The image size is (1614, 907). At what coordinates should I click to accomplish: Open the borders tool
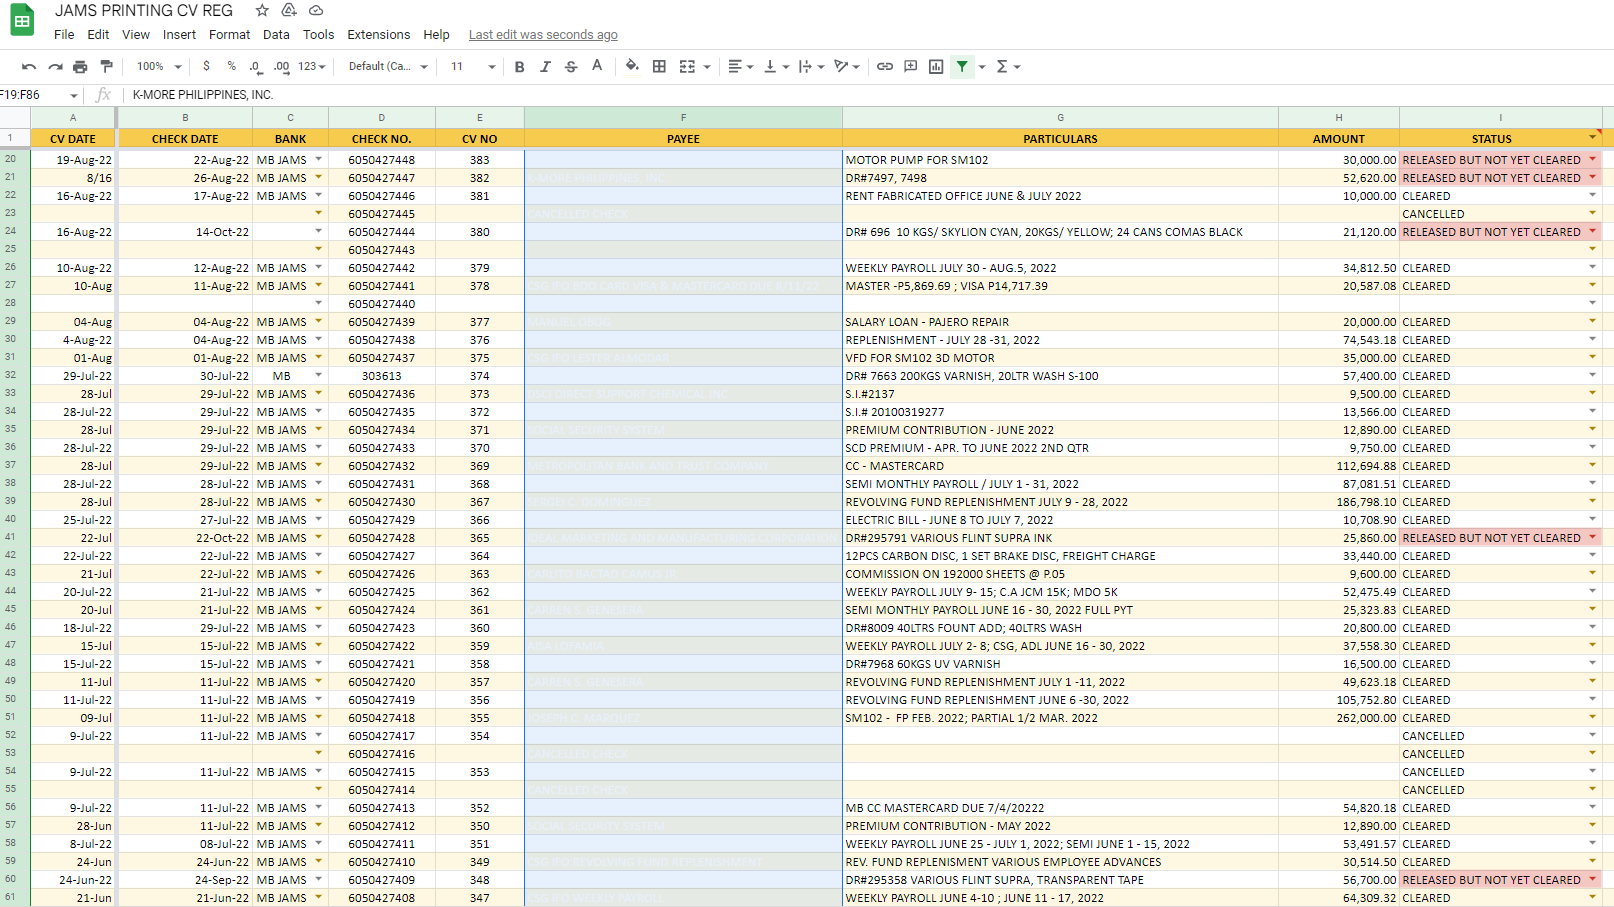tap(659, 67)
